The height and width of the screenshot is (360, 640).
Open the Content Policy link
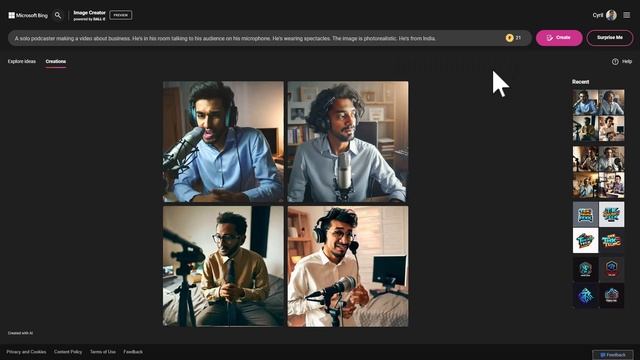pyautogui.click(x=68, y=352)
